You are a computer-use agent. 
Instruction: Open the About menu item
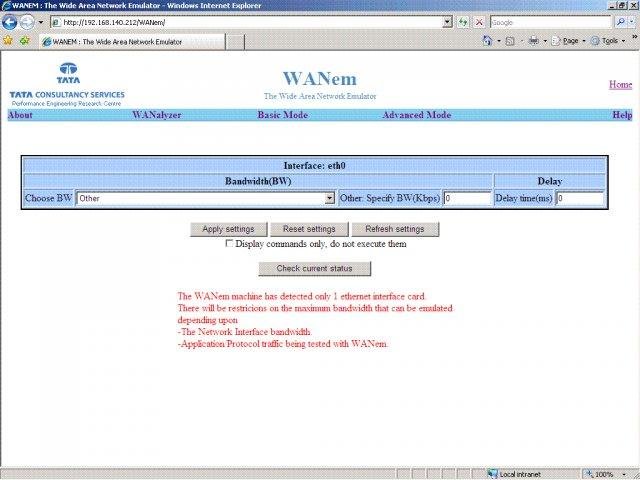point(20,115)
